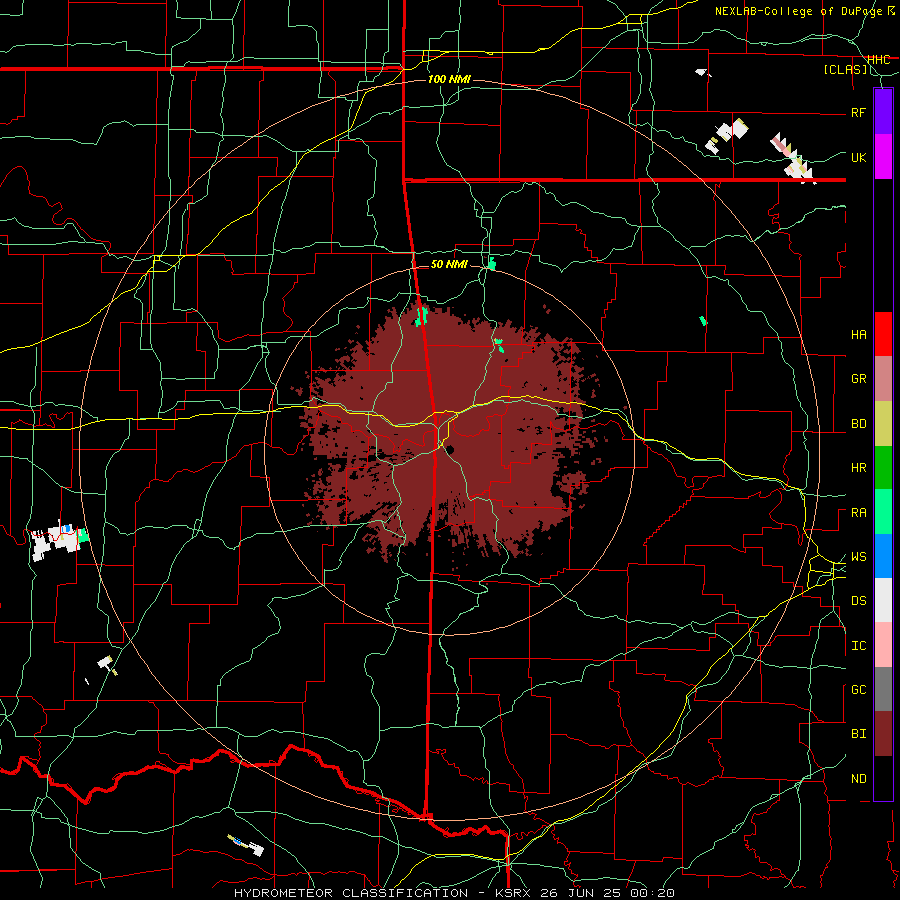Click the DS legend label
Viewport: 900px width, 900px height.
point(859,601)
